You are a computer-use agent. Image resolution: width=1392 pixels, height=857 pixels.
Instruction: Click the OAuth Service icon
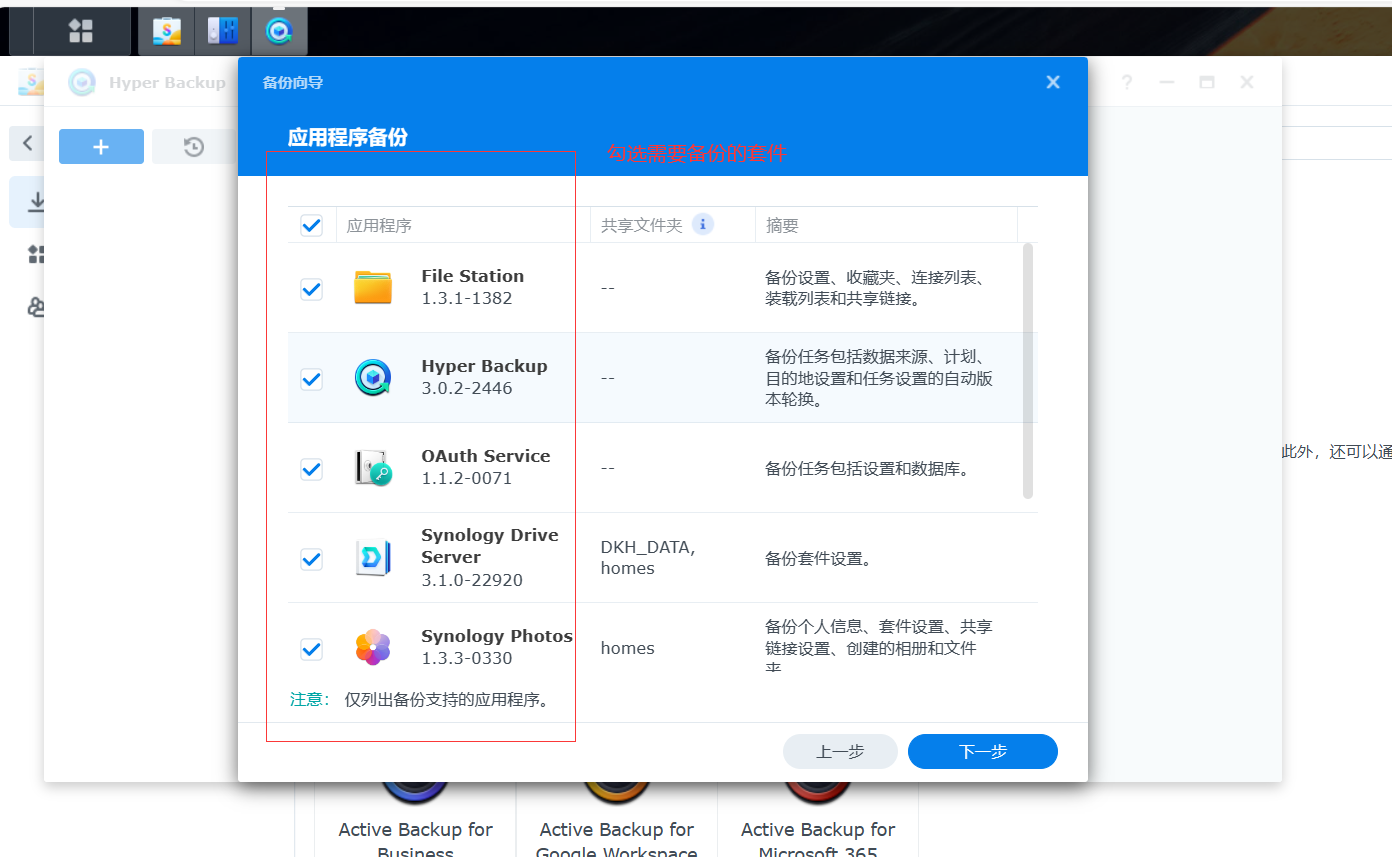point(373,468)
